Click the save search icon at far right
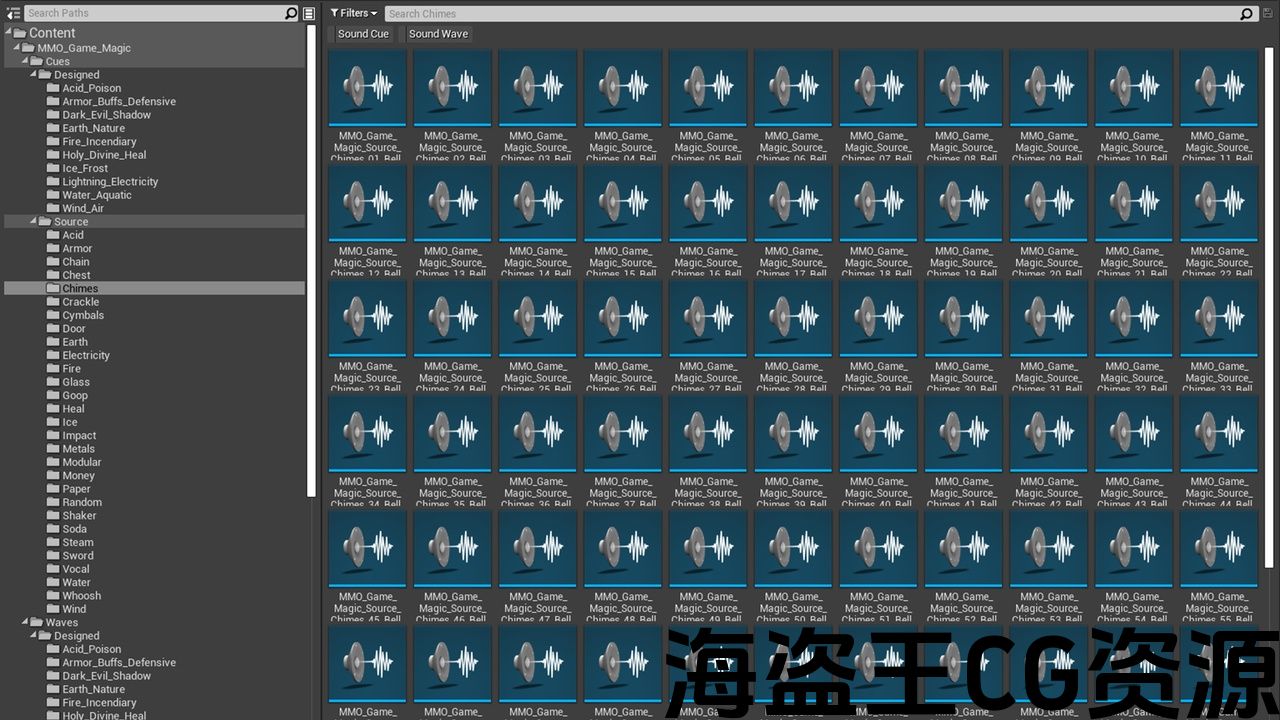 pos(1268,14)
